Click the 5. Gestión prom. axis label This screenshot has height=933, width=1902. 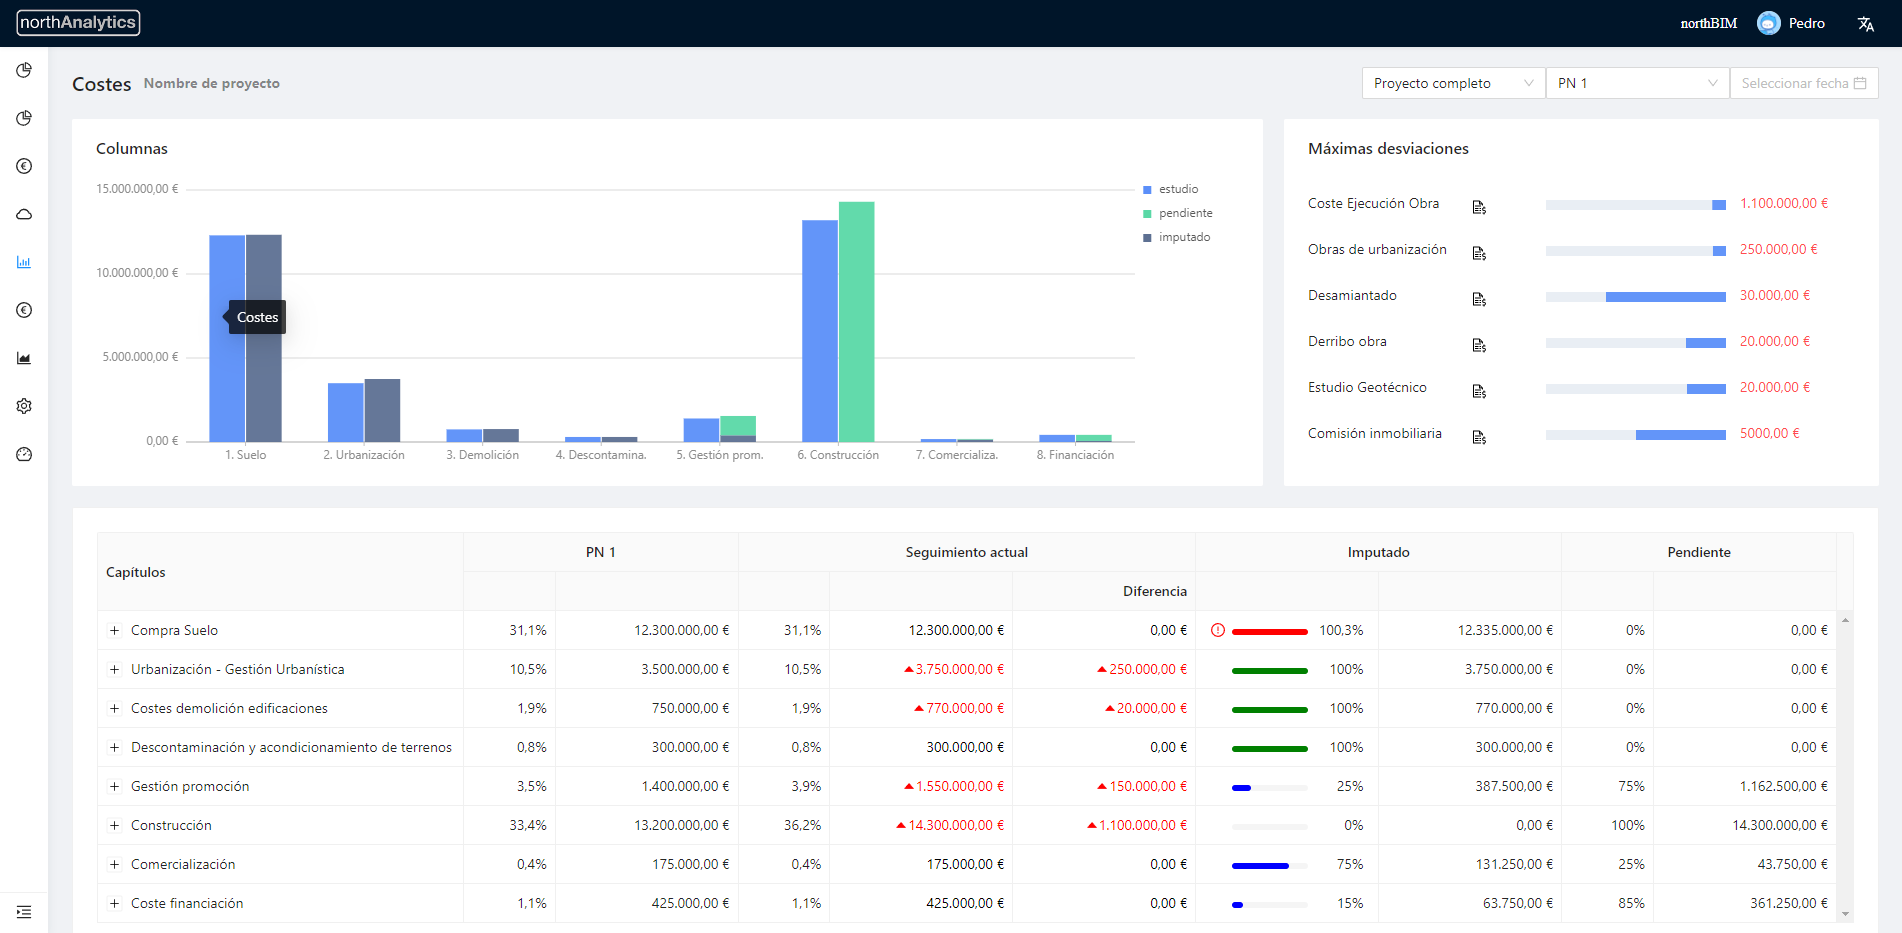(719, 455)
